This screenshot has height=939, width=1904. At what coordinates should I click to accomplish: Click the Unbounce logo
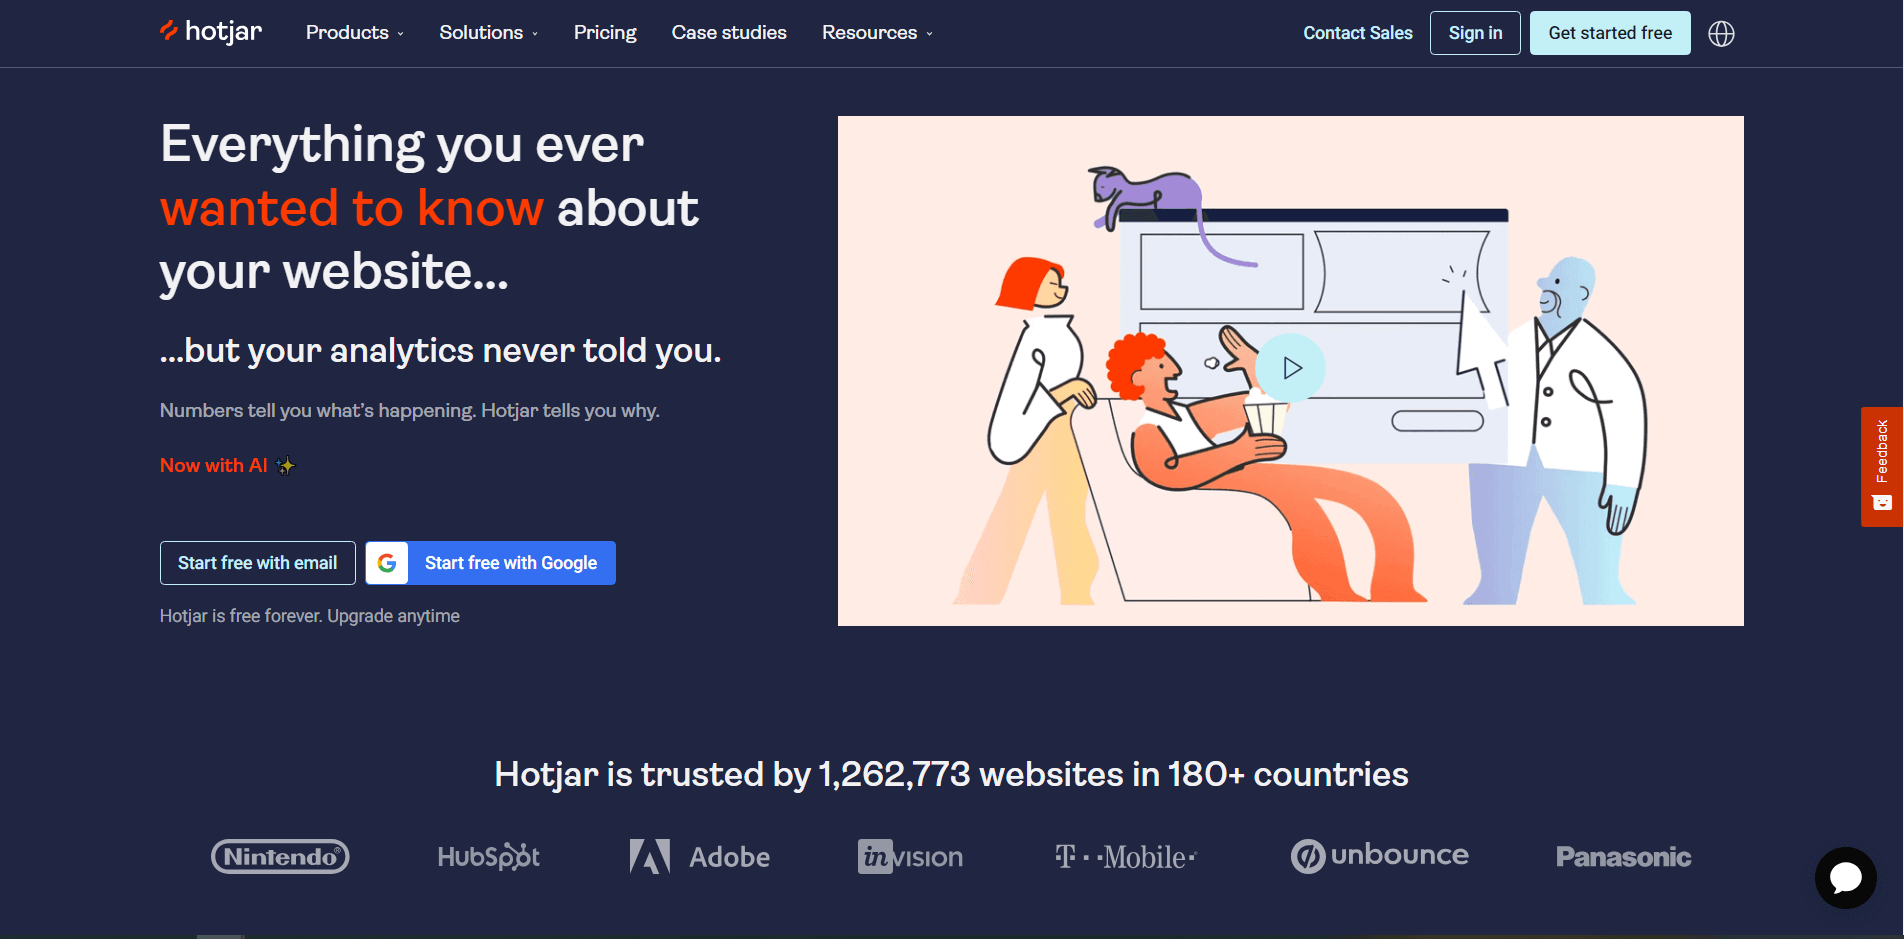coord(1380,856)
